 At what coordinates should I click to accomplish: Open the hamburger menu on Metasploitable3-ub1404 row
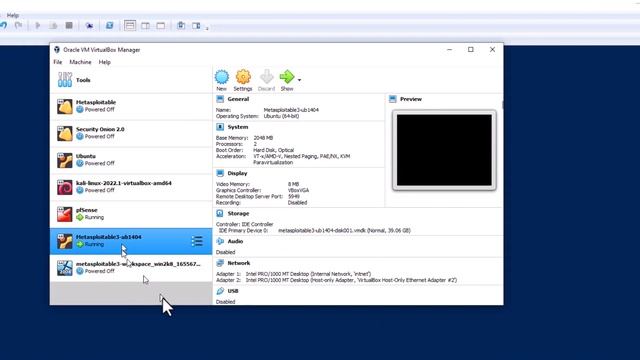197,241
